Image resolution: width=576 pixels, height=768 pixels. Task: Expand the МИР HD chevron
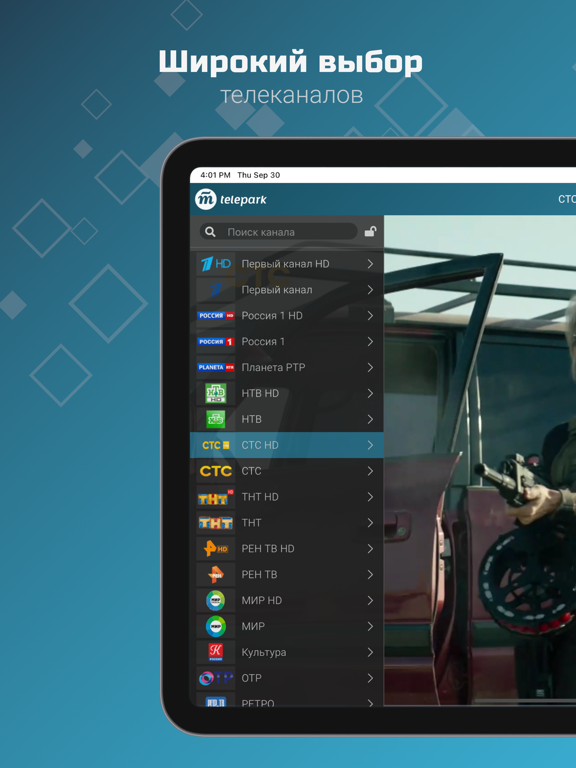[370, 600]
